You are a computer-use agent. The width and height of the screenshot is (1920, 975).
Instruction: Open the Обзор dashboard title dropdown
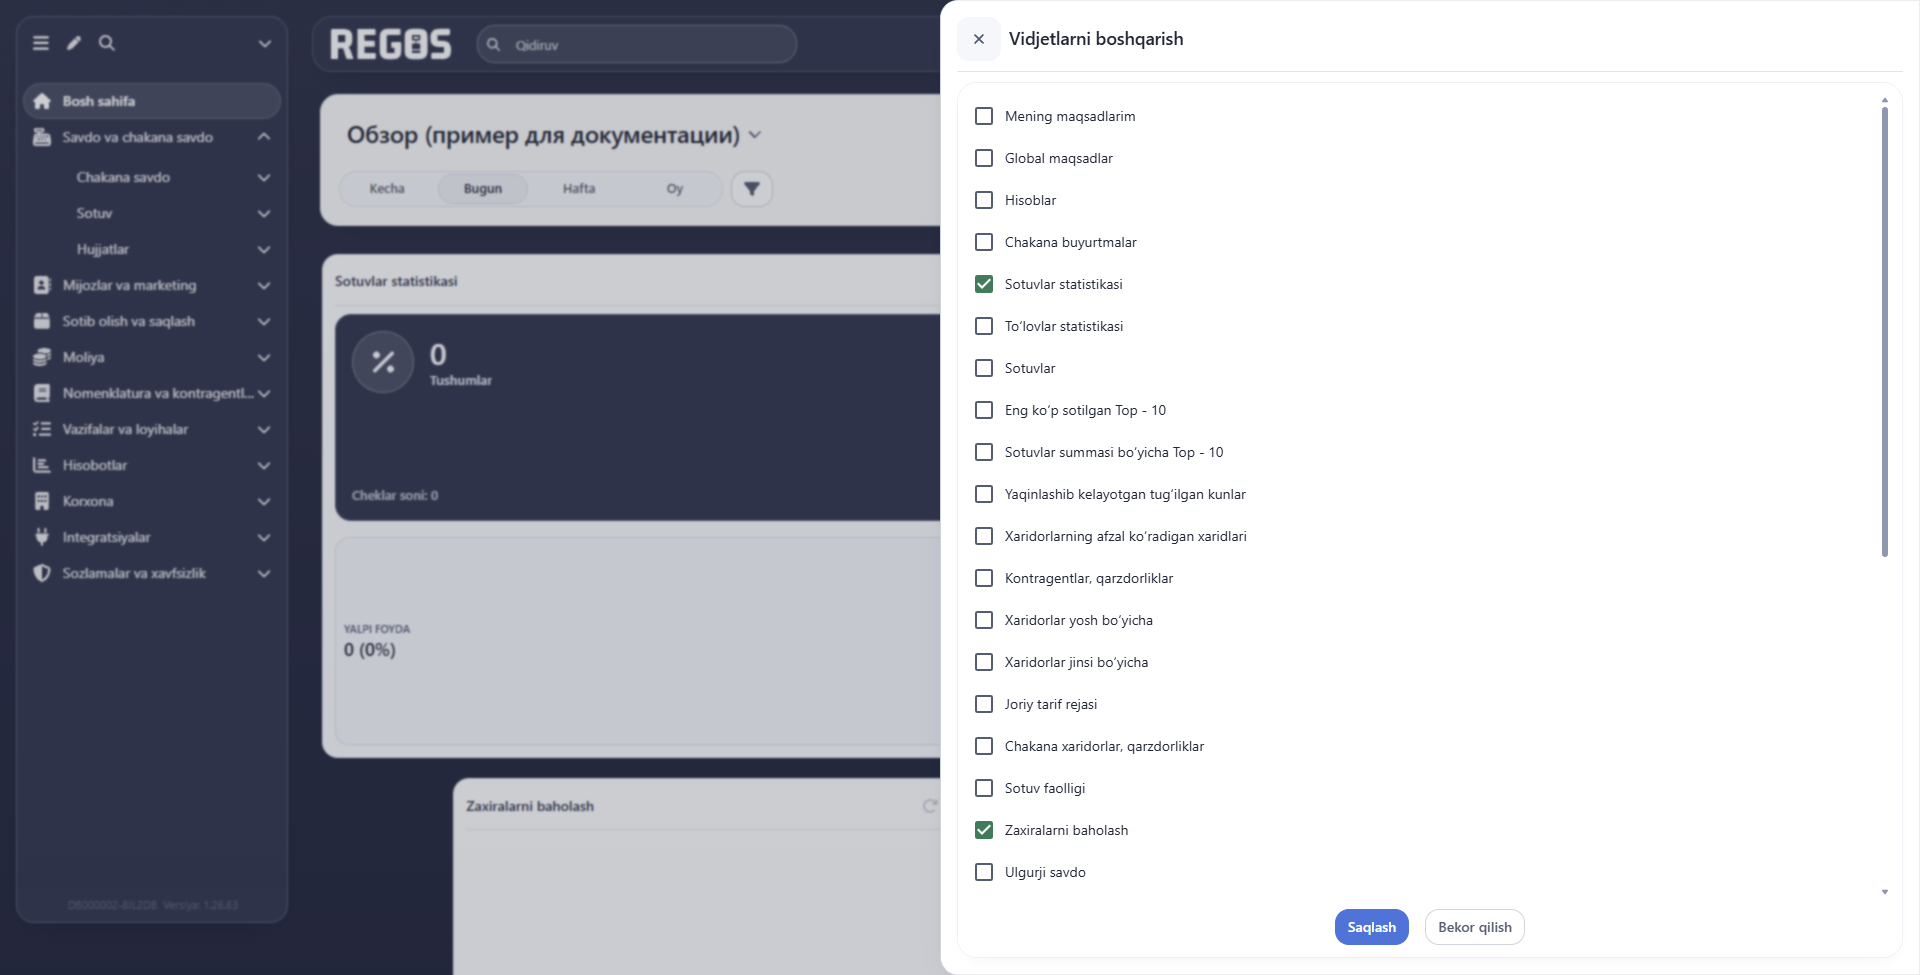tap(755, 135)
